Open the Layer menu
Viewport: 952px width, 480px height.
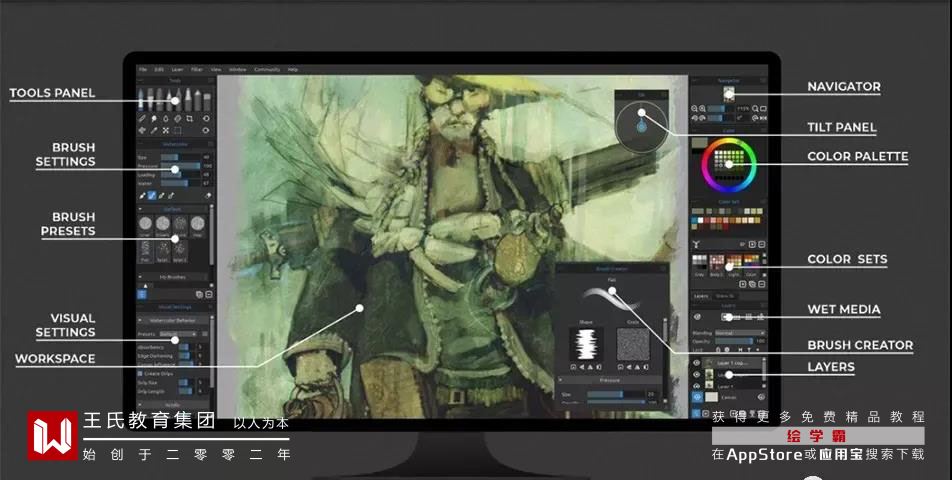177,70
